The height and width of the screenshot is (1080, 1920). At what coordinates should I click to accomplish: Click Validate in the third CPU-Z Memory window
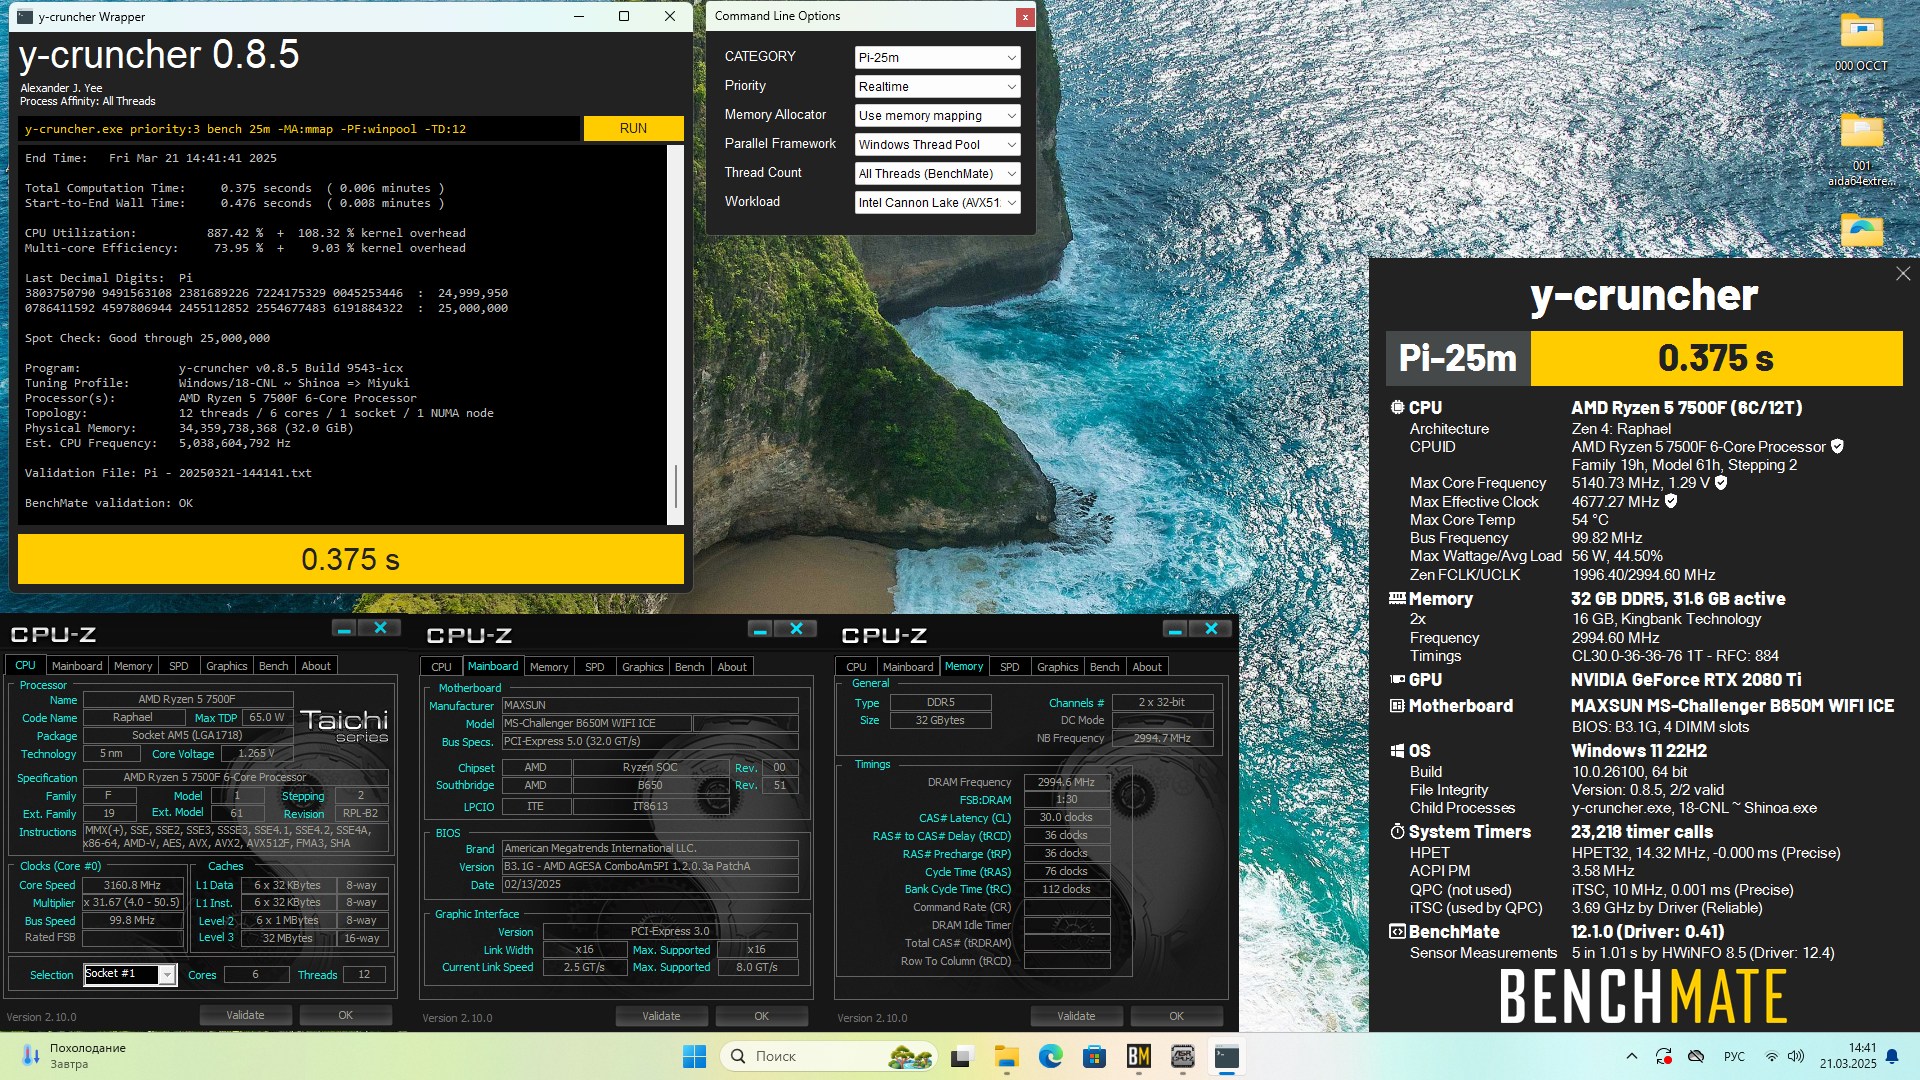pos(1076,1016)
